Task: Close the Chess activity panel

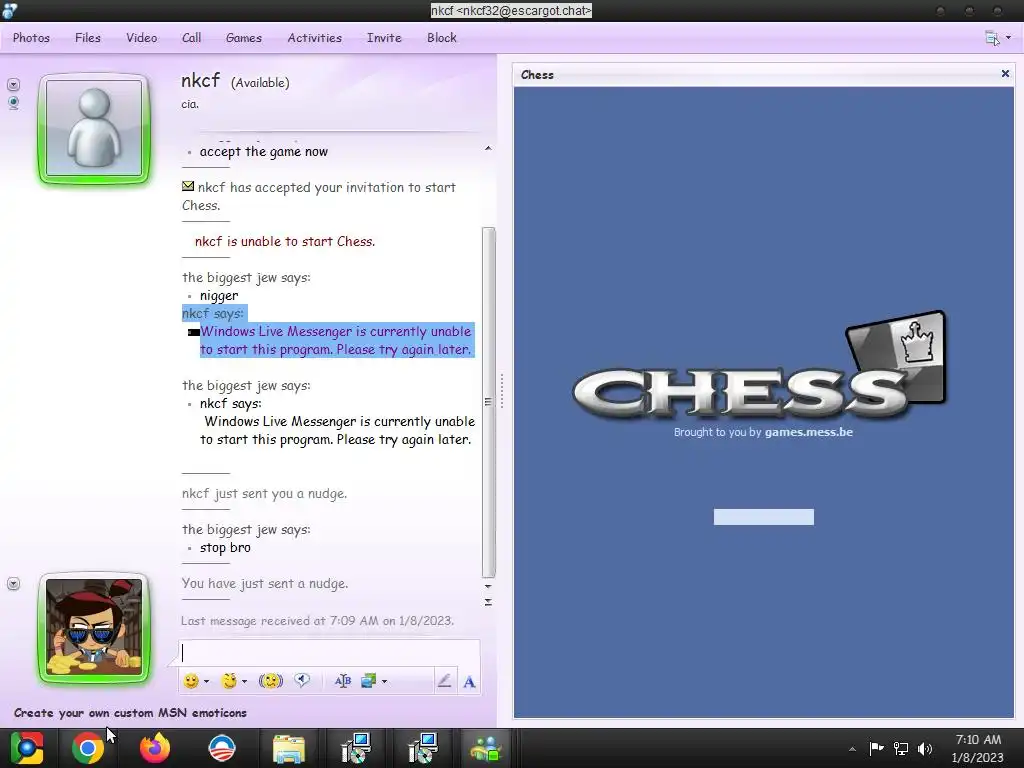Action: [x=1005, y=74]
